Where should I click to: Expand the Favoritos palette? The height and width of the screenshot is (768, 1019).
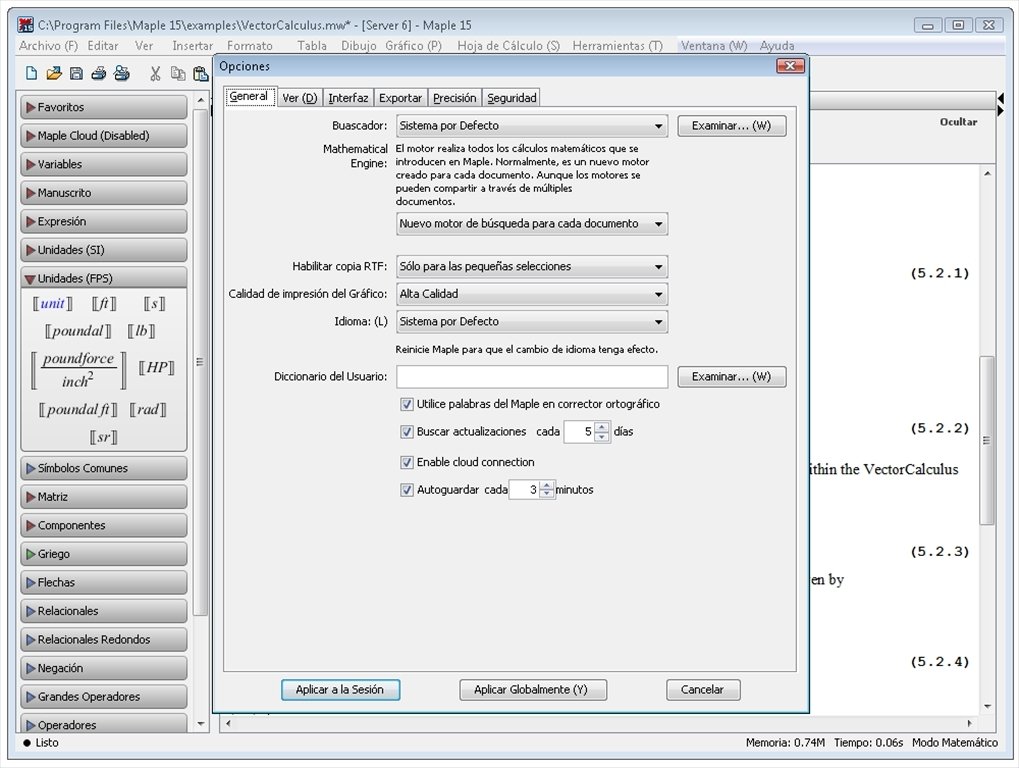tap(104, 107)
